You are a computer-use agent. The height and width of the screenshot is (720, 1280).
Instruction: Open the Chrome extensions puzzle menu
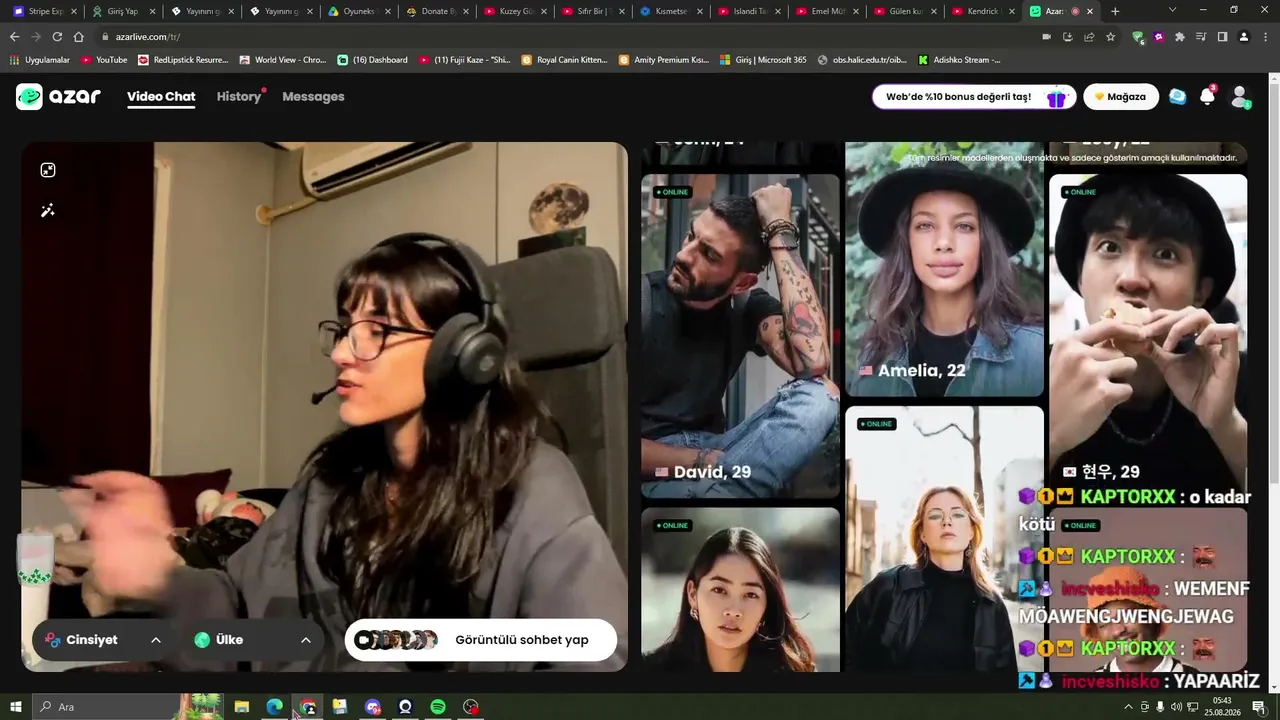pyautogui.click(x=1180, y=37)
